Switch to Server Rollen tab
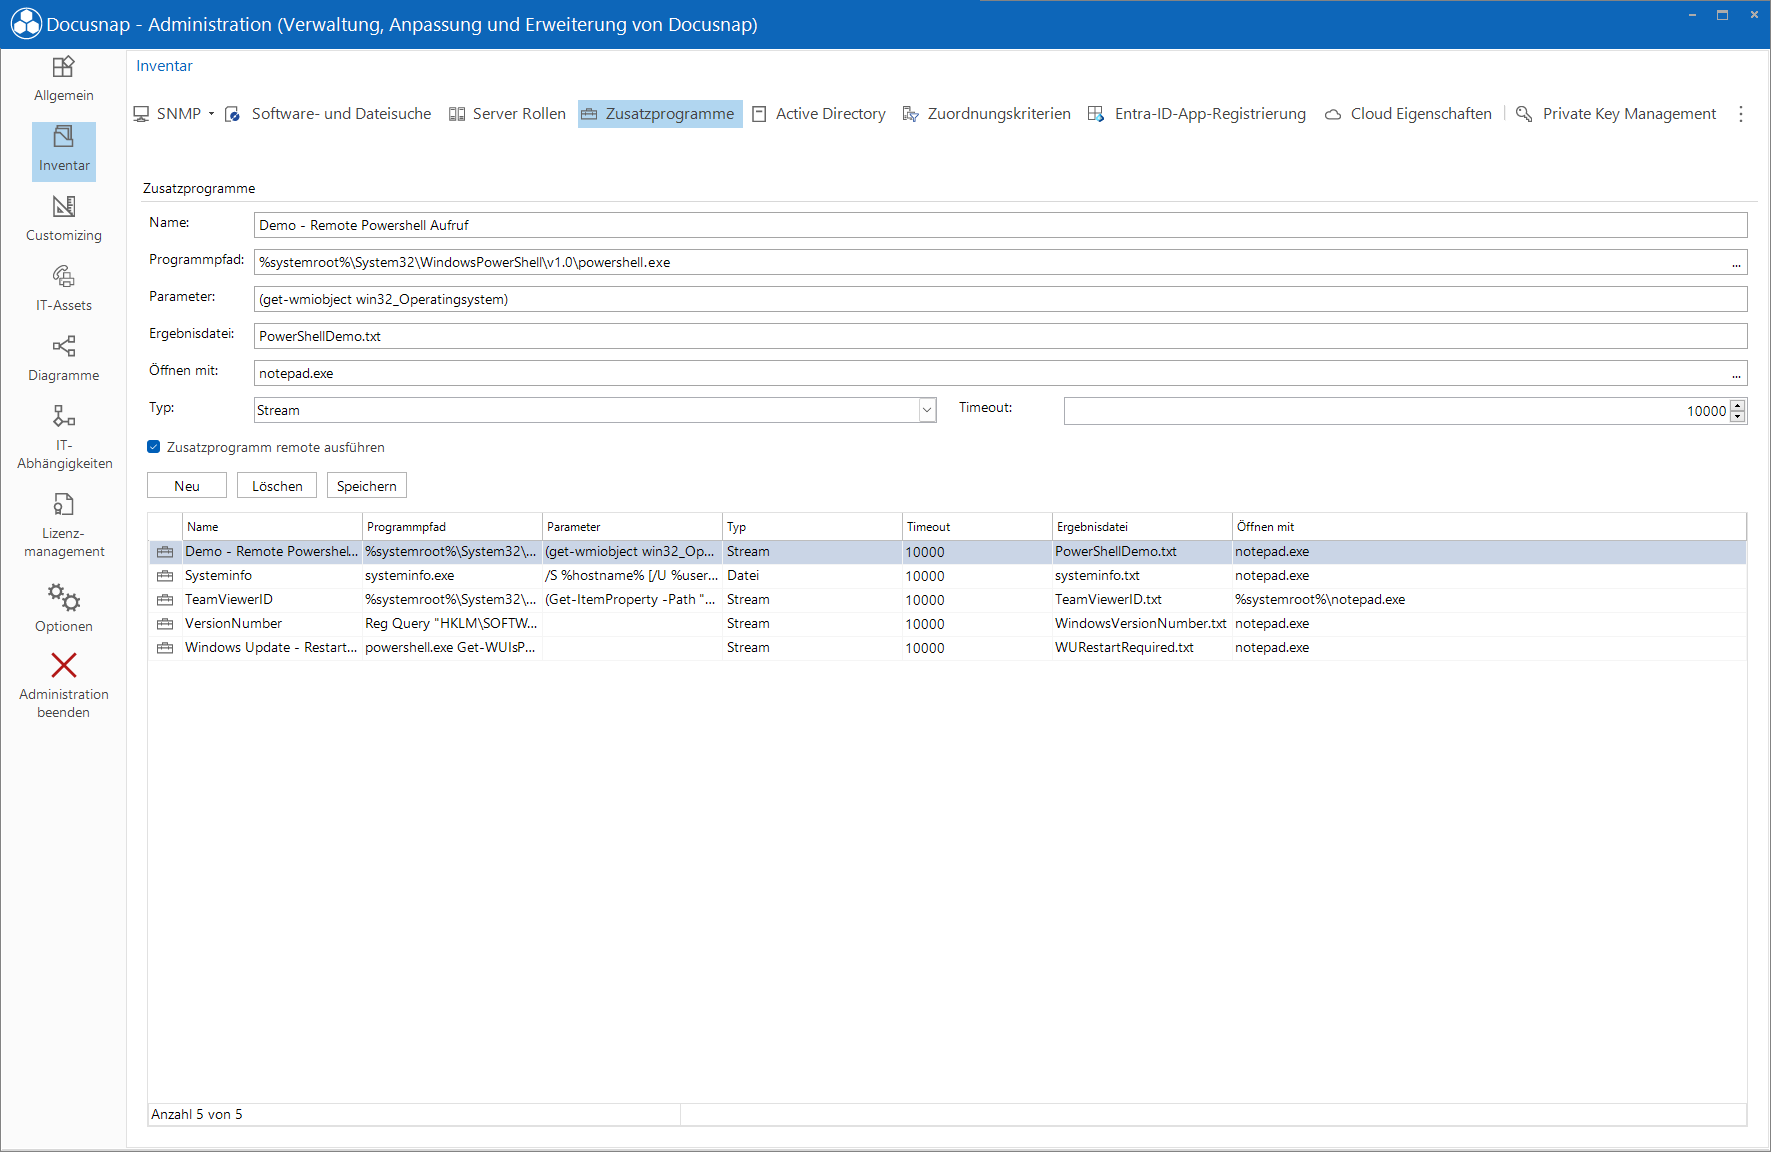Image resolution: width=1771 pixels, height=1152 pixels. point(507,114)
